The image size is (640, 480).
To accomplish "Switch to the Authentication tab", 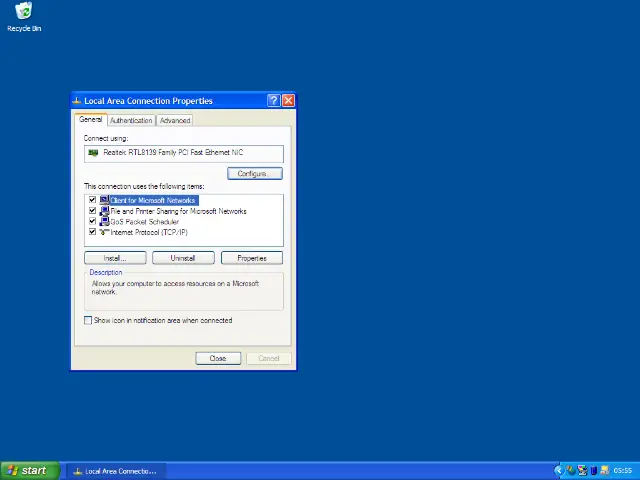I will click(131, 120).
